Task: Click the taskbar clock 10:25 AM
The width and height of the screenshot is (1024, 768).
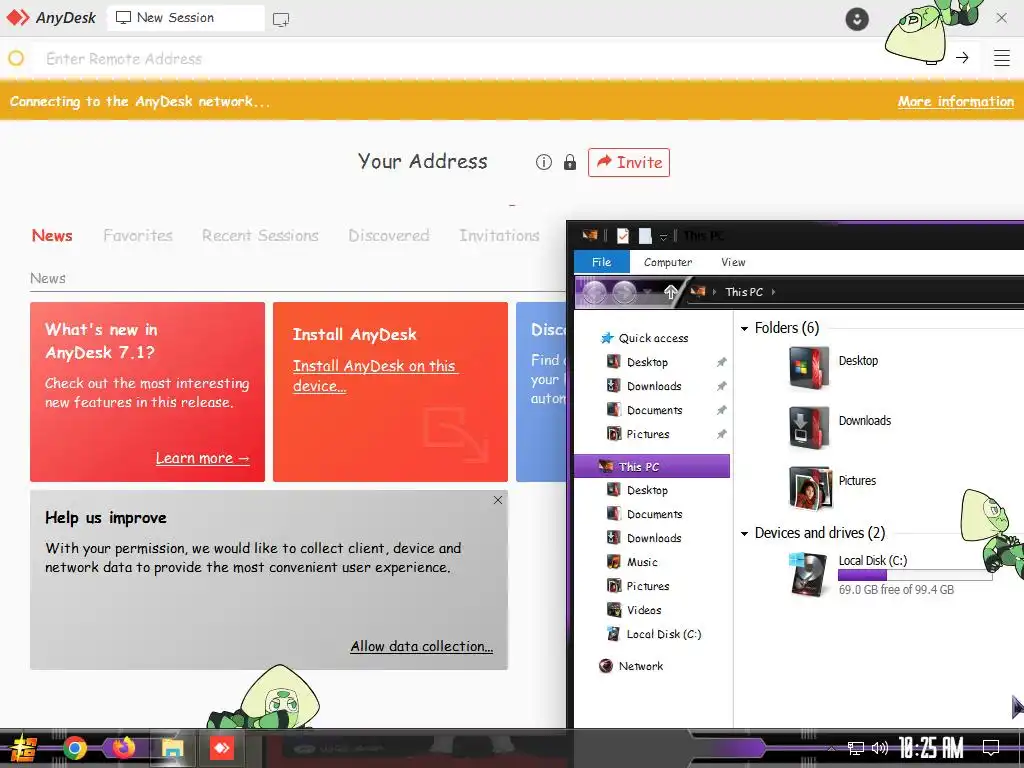Action: pos(931,748)
